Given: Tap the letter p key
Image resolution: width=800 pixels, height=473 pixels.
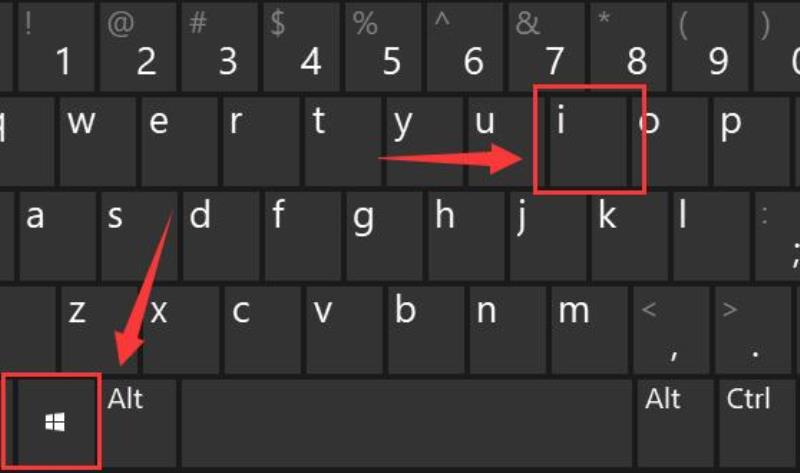Looking at the screenshot, I should (752, 141).
